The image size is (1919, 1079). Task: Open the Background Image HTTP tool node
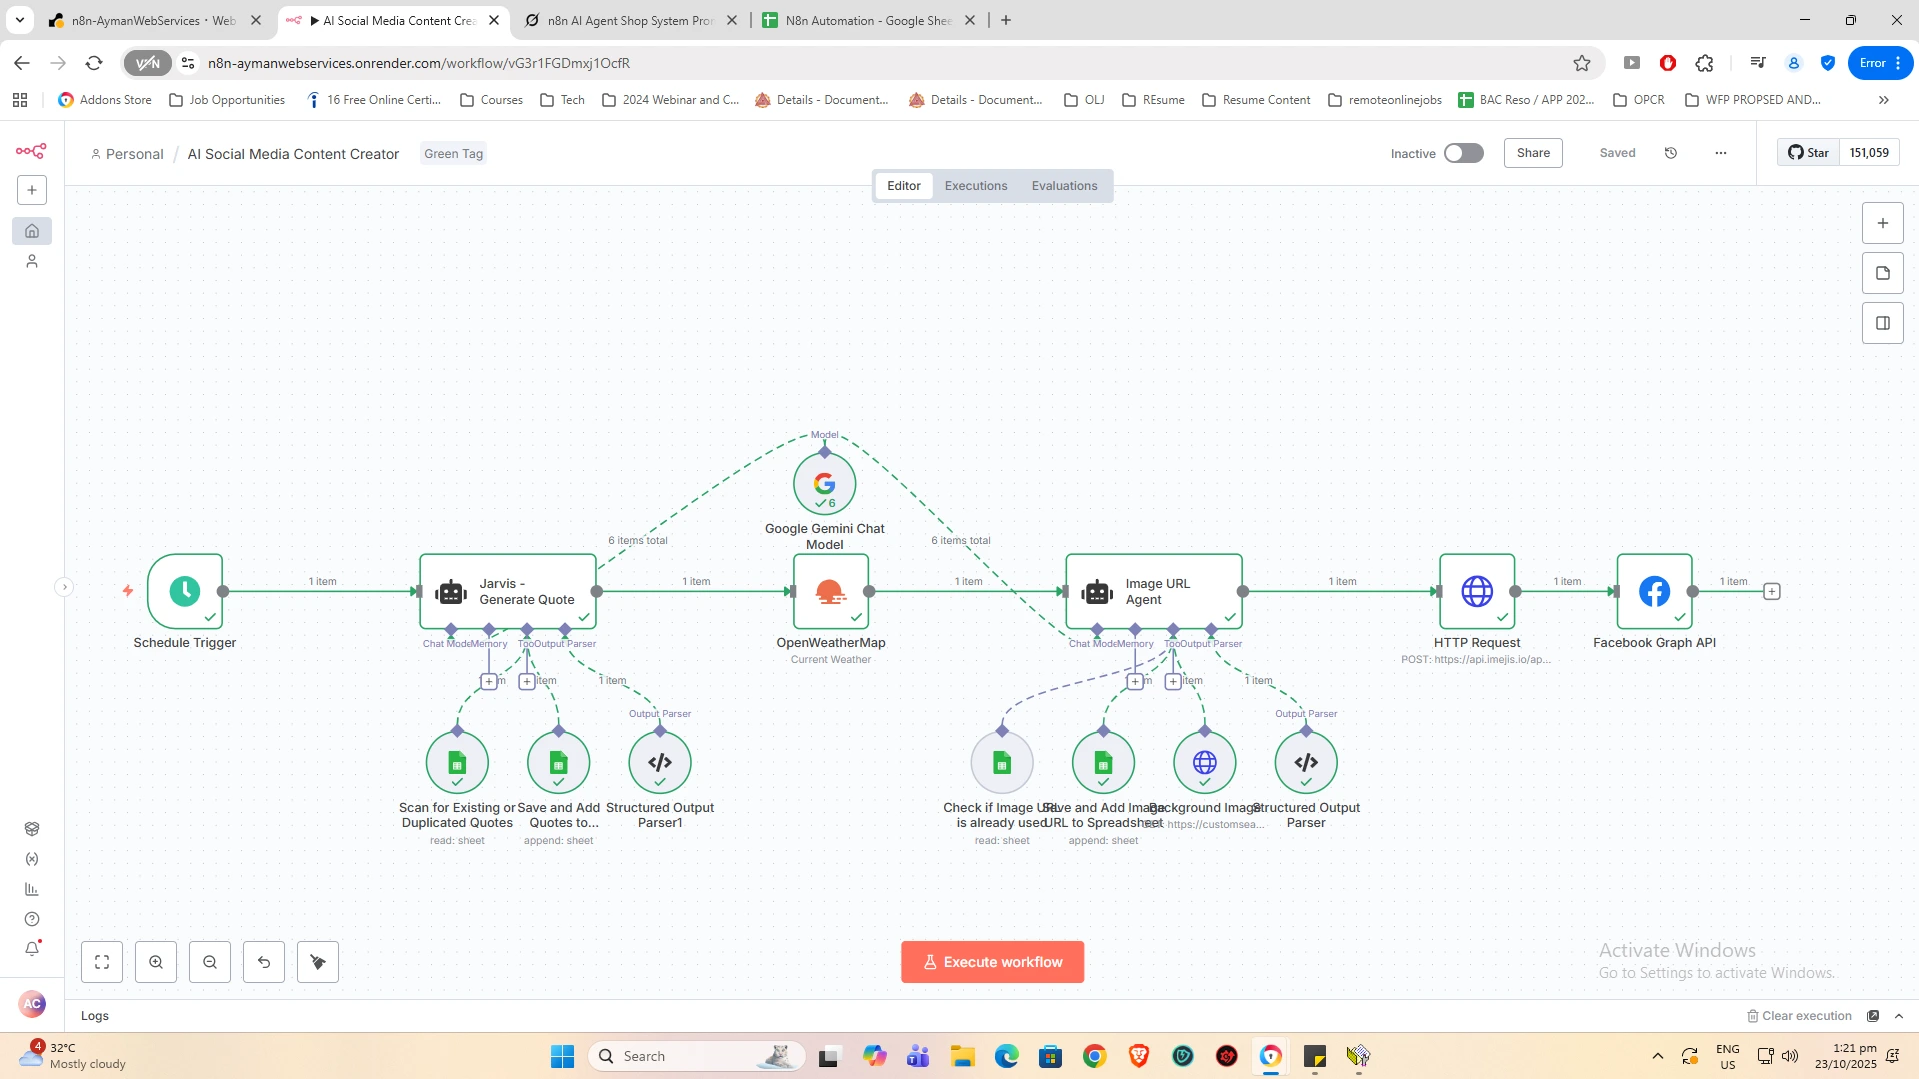pos(1205,762)
